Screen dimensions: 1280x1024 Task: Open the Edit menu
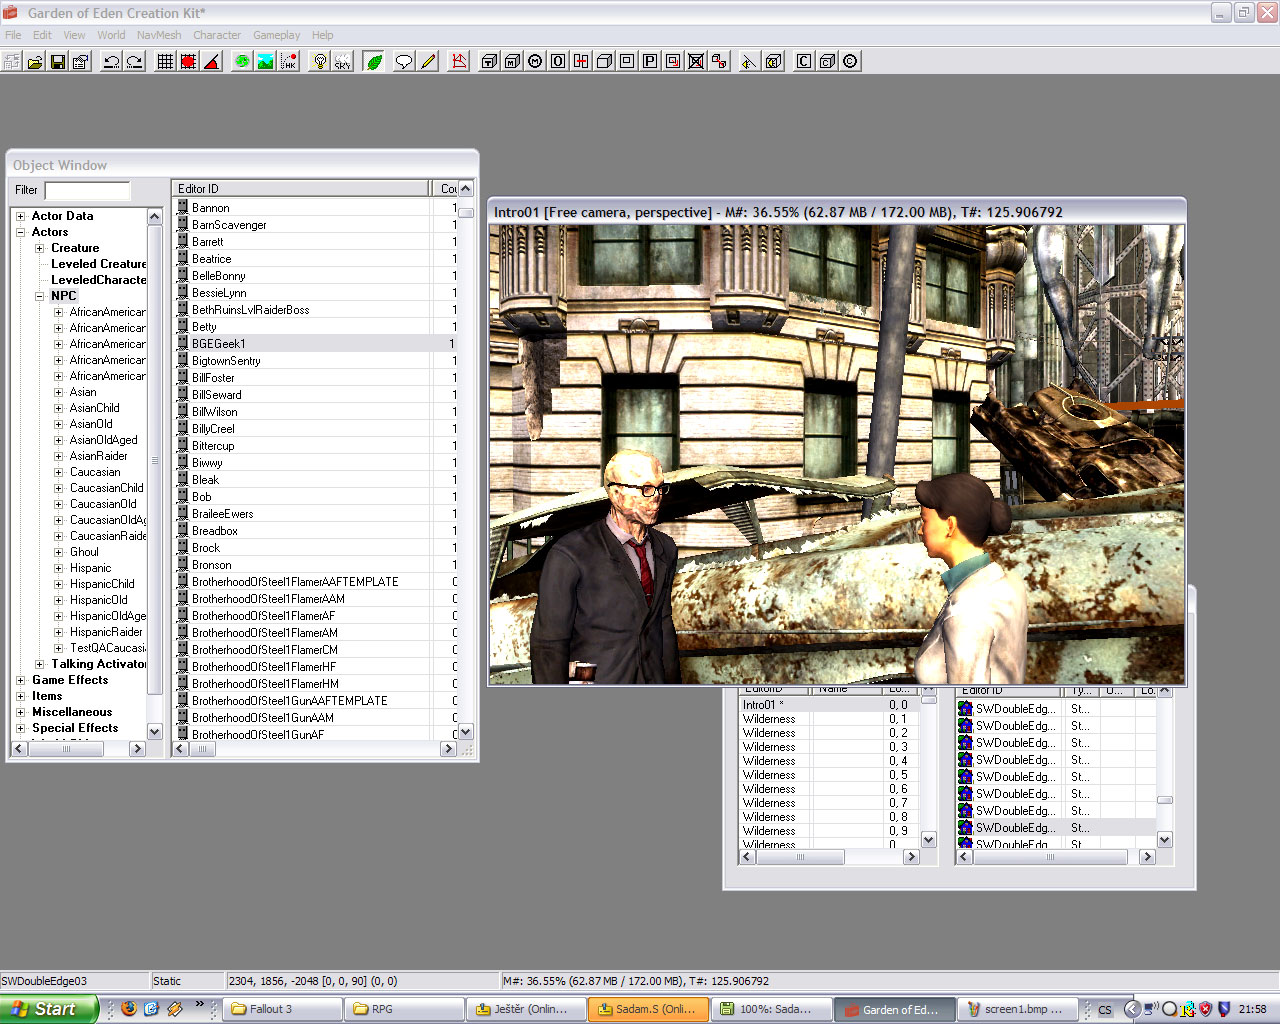[x=42, y=35]
